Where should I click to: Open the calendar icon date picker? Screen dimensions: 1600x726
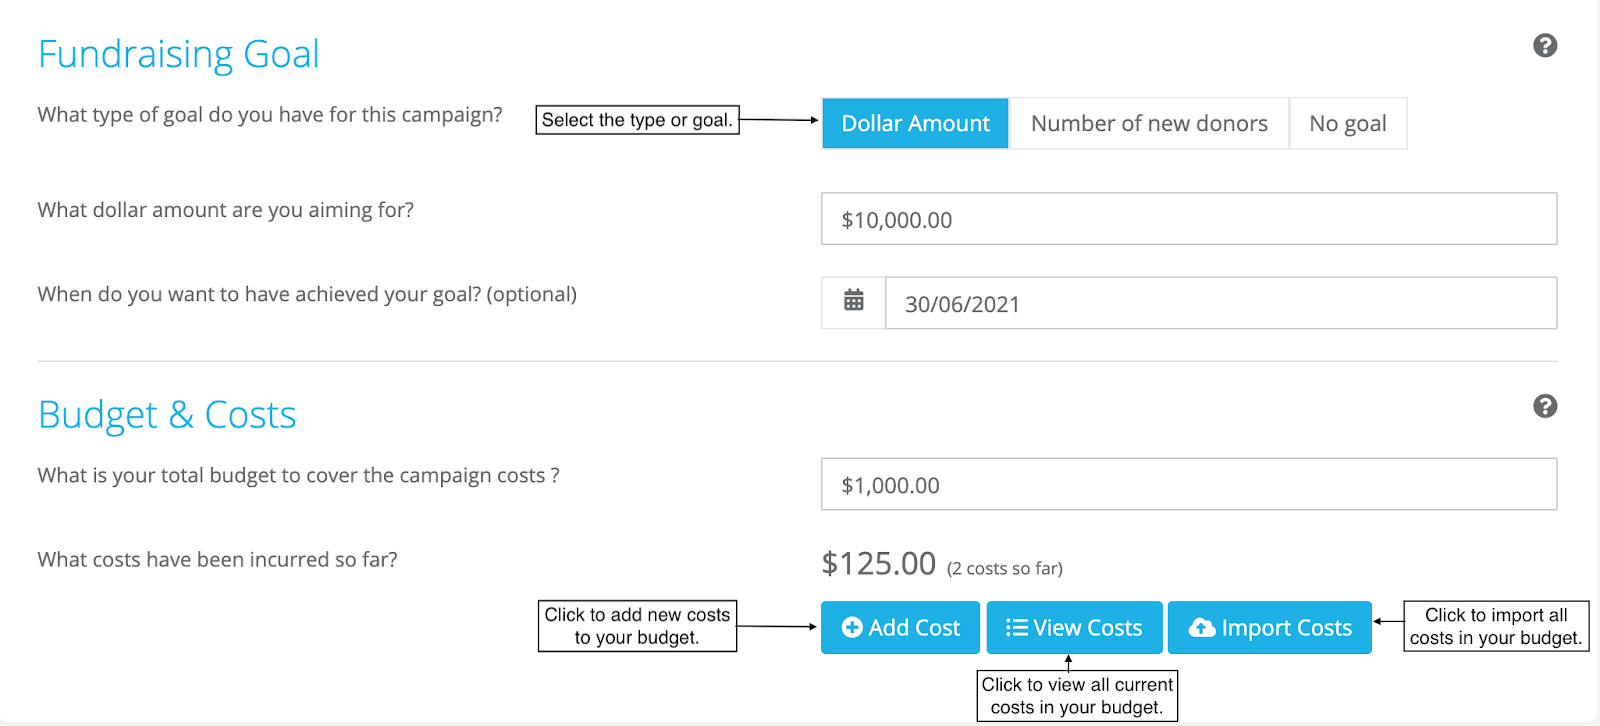pyautogui.click(x=854, y=303)
